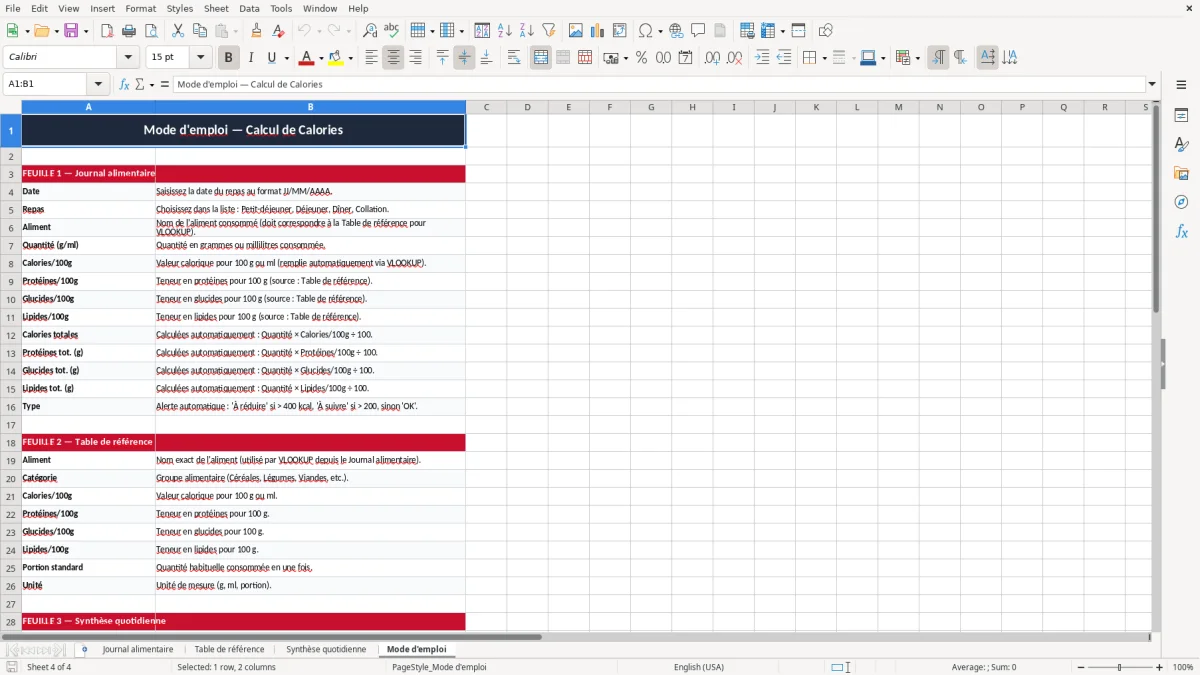Click the Cut scissors icon
Viewport: 1200px width, 675px height.
click(x=177, y=31)
